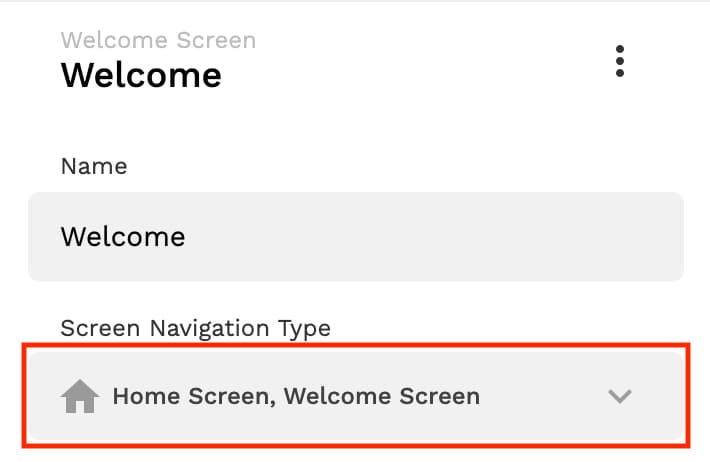Click the bold Welcome heading
Image resolution: width=710 pixels, height=462 pixels.
coord(141,75)
